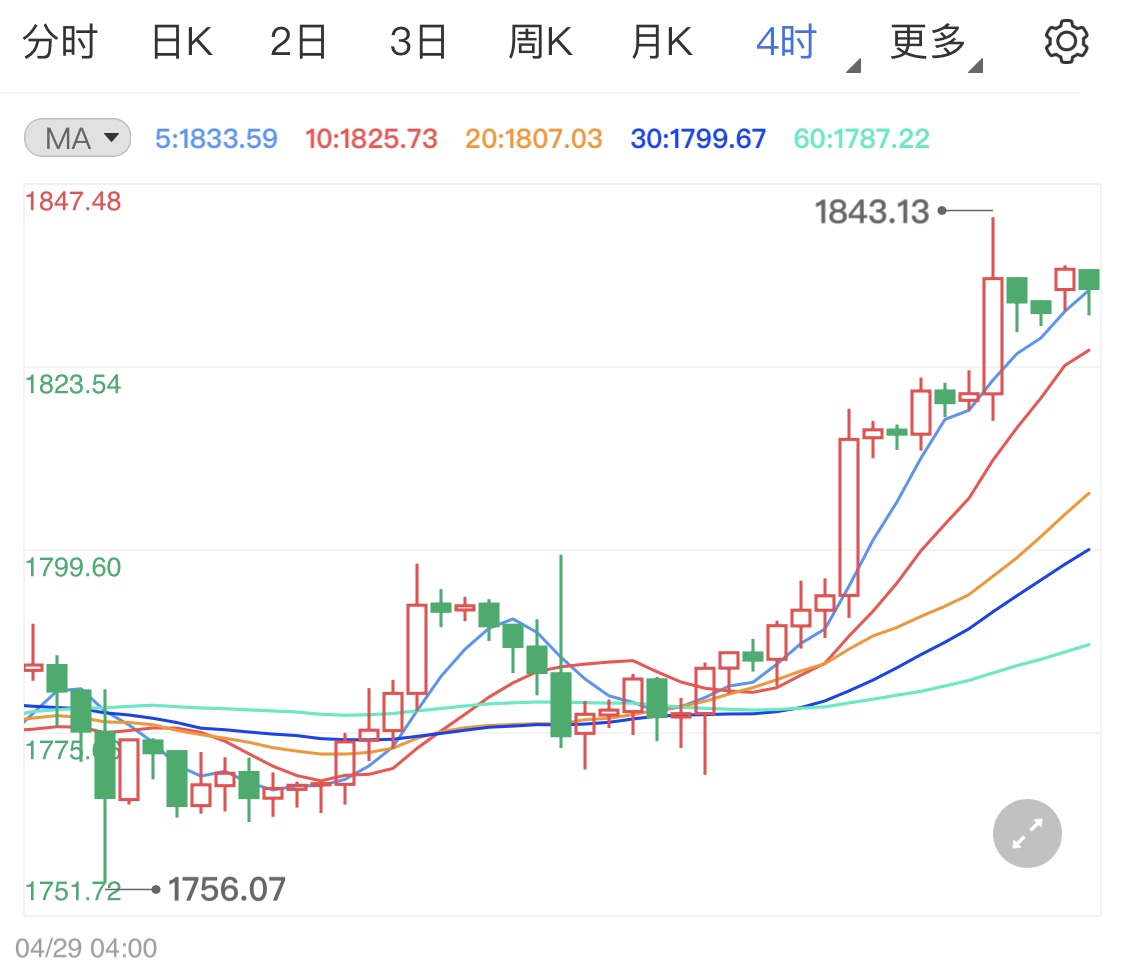The width and height of the screenshot is (1125, 967).
Task: Click the axis value 1799.60
Action: pyautogui.click(x=73, y=567)
